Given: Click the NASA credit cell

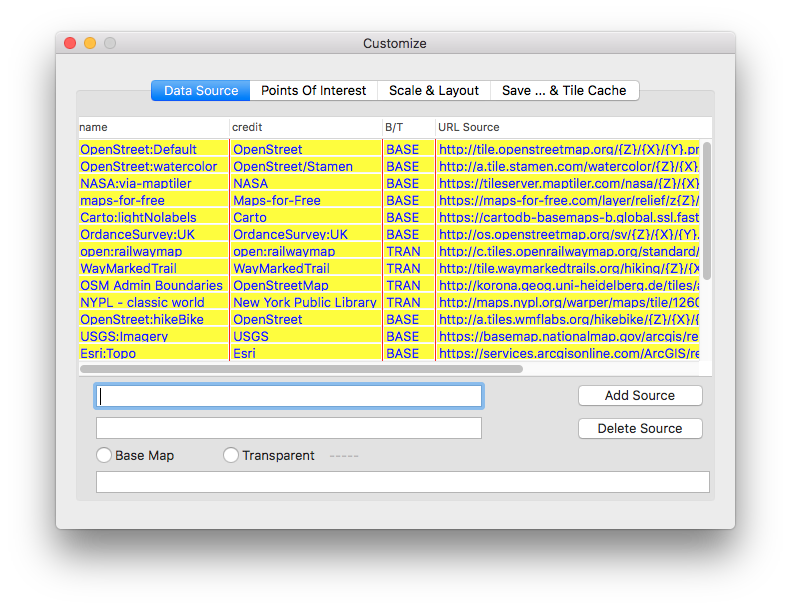Looking at the screenshot, I should click(306, 183).
